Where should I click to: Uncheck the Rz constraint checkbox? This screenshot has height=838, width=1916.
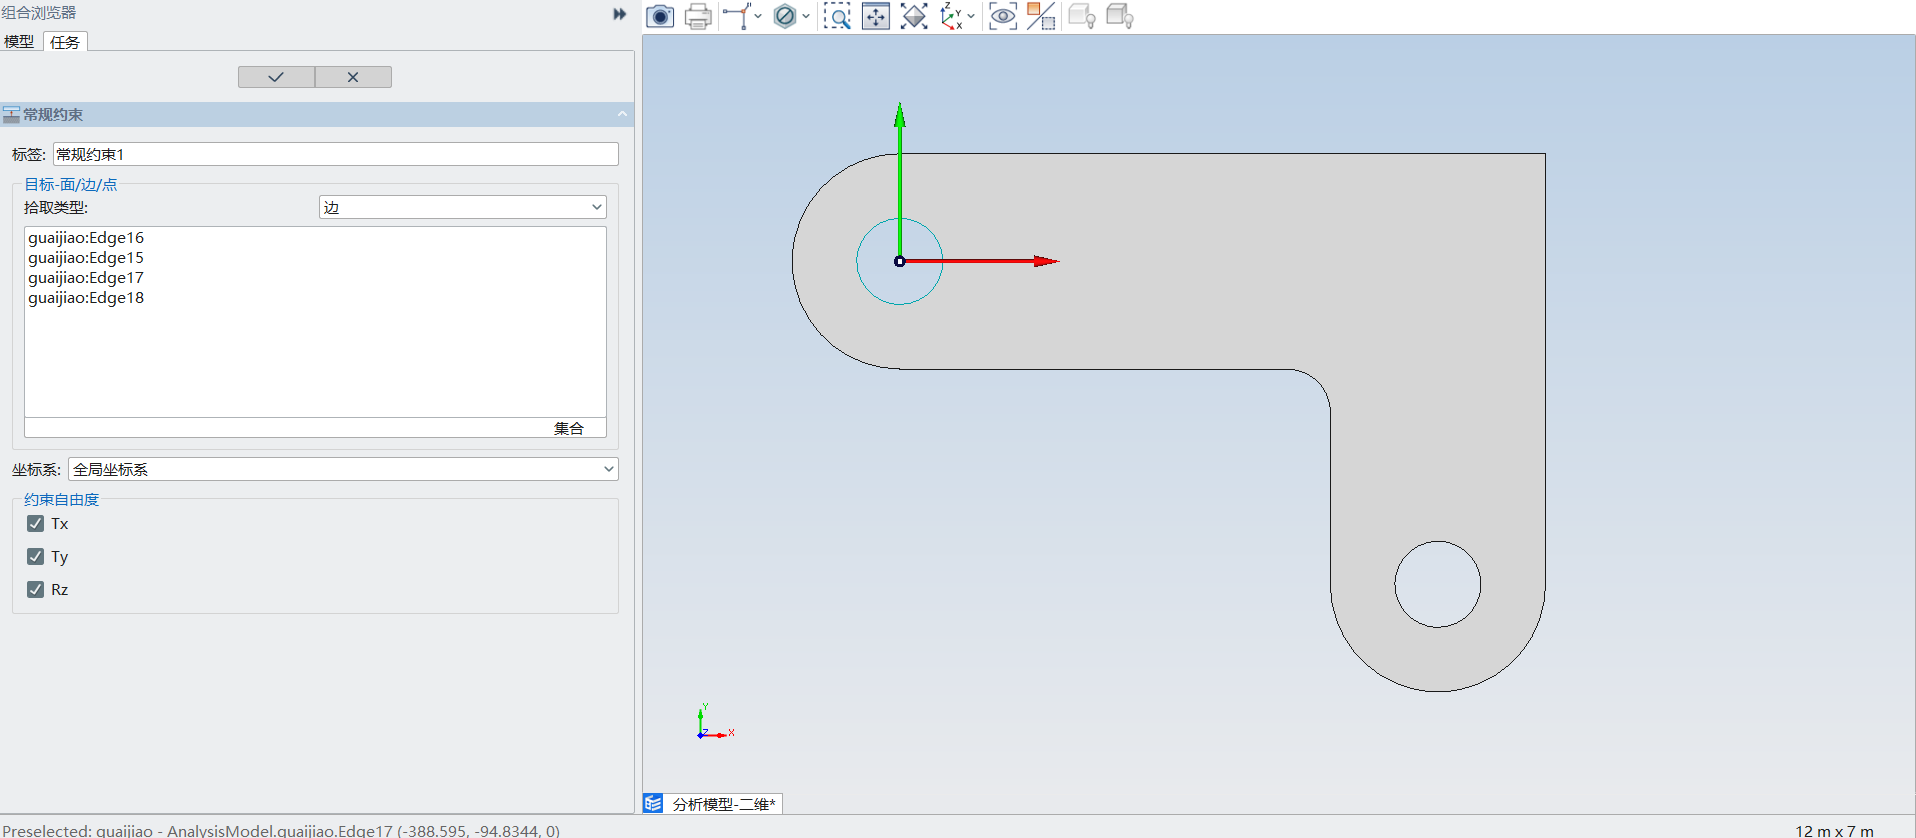[x=36, y=590]
